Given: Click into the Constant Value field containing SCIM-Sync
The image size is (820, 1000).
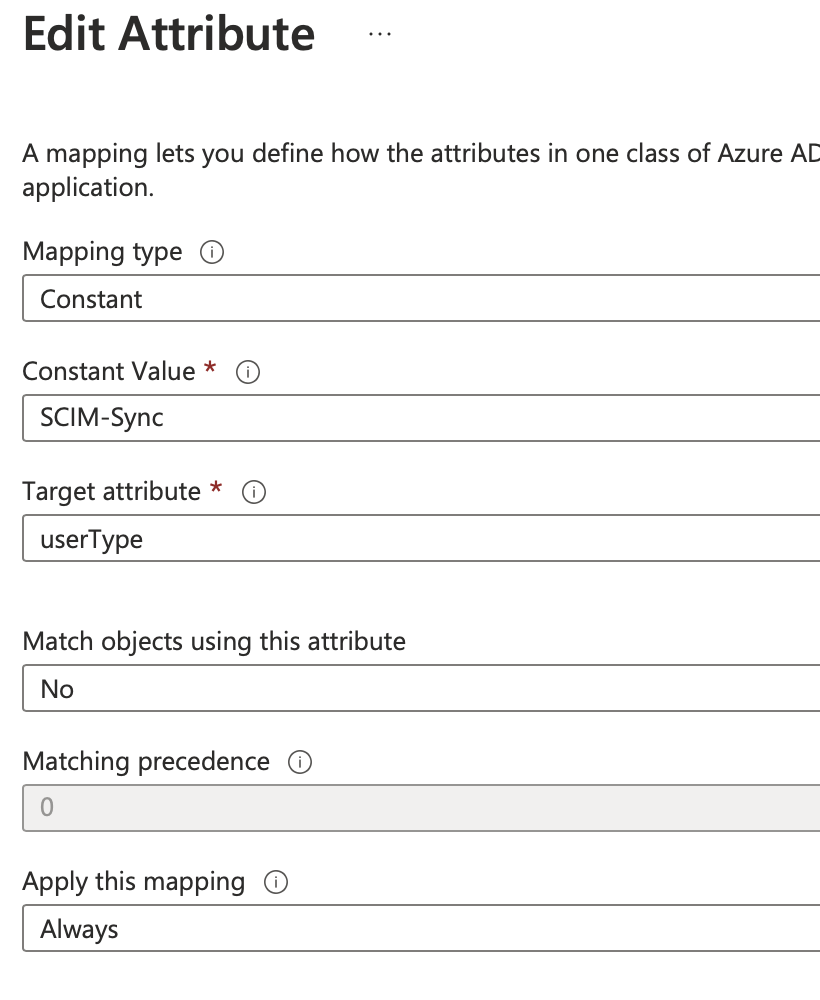Looking at the screenshot, I should (x=421, y=418).
